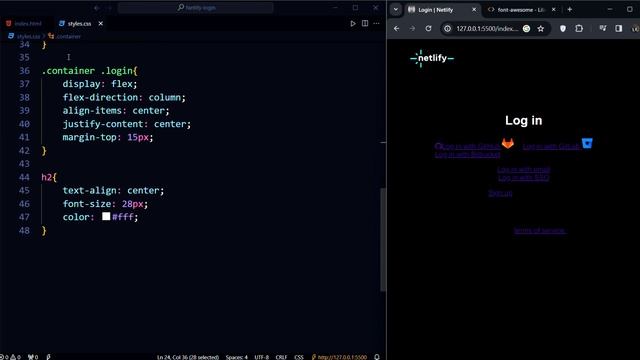640x360 pixels.
Task: Click the terms of service link
Action: coord(539,231)
